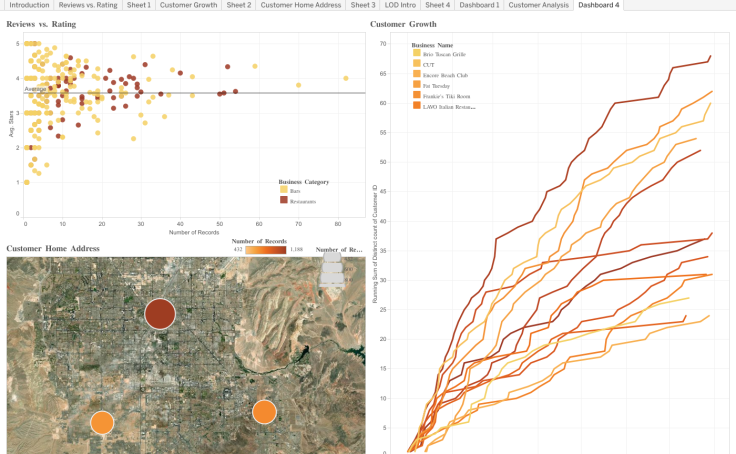The width and height of the screenshot is (736, 454).
Task: Click the large dark red map circle
Action: point(159,314)
